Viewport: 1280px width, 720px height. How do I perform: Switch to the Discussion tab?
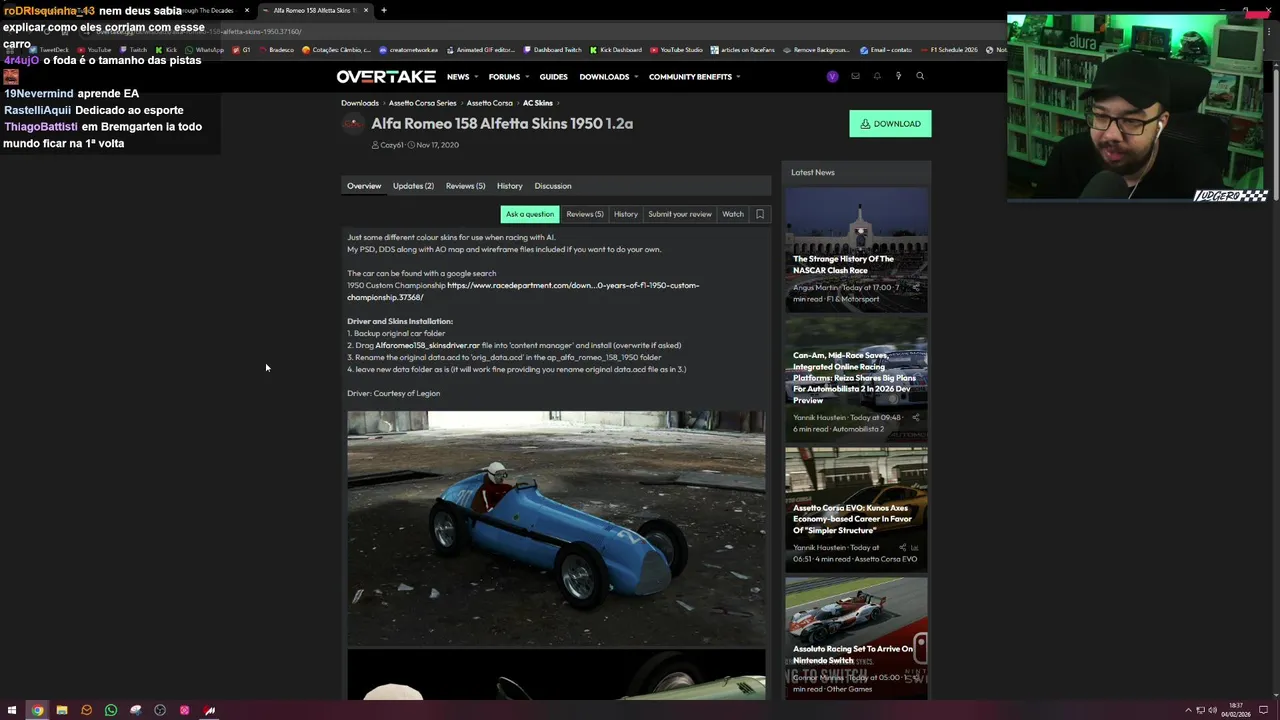pos(553,186)
